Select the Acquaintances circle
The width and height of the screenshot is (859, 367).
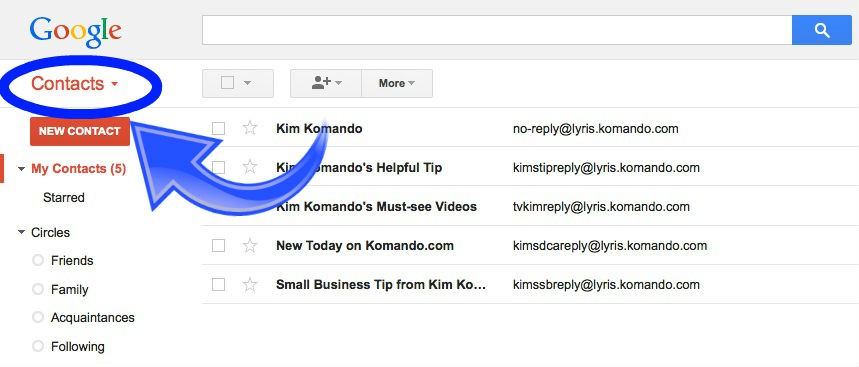[x=93, y=318]
